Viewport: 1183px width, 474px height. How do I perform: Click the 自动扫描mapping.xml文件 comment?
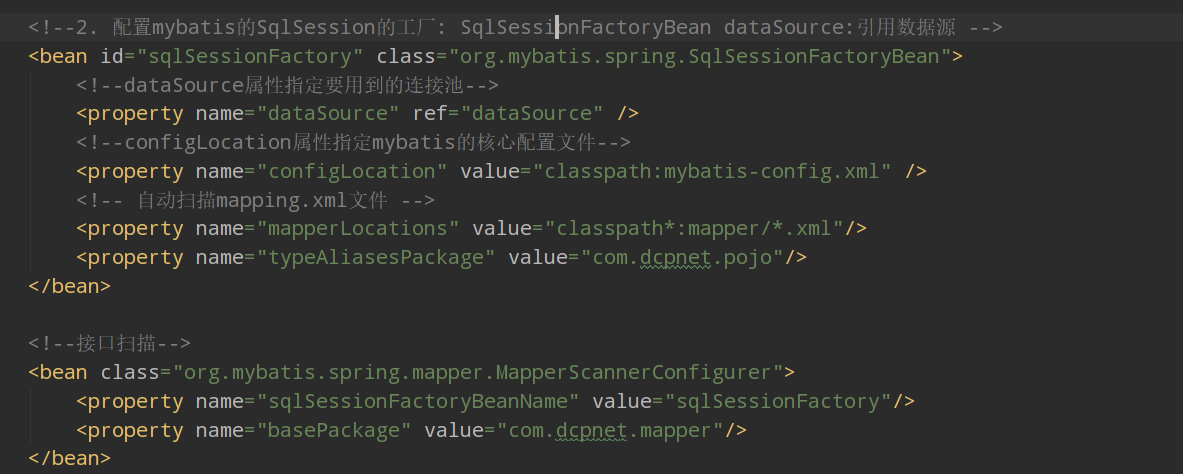pyautogui.click(x=256, y=200)
